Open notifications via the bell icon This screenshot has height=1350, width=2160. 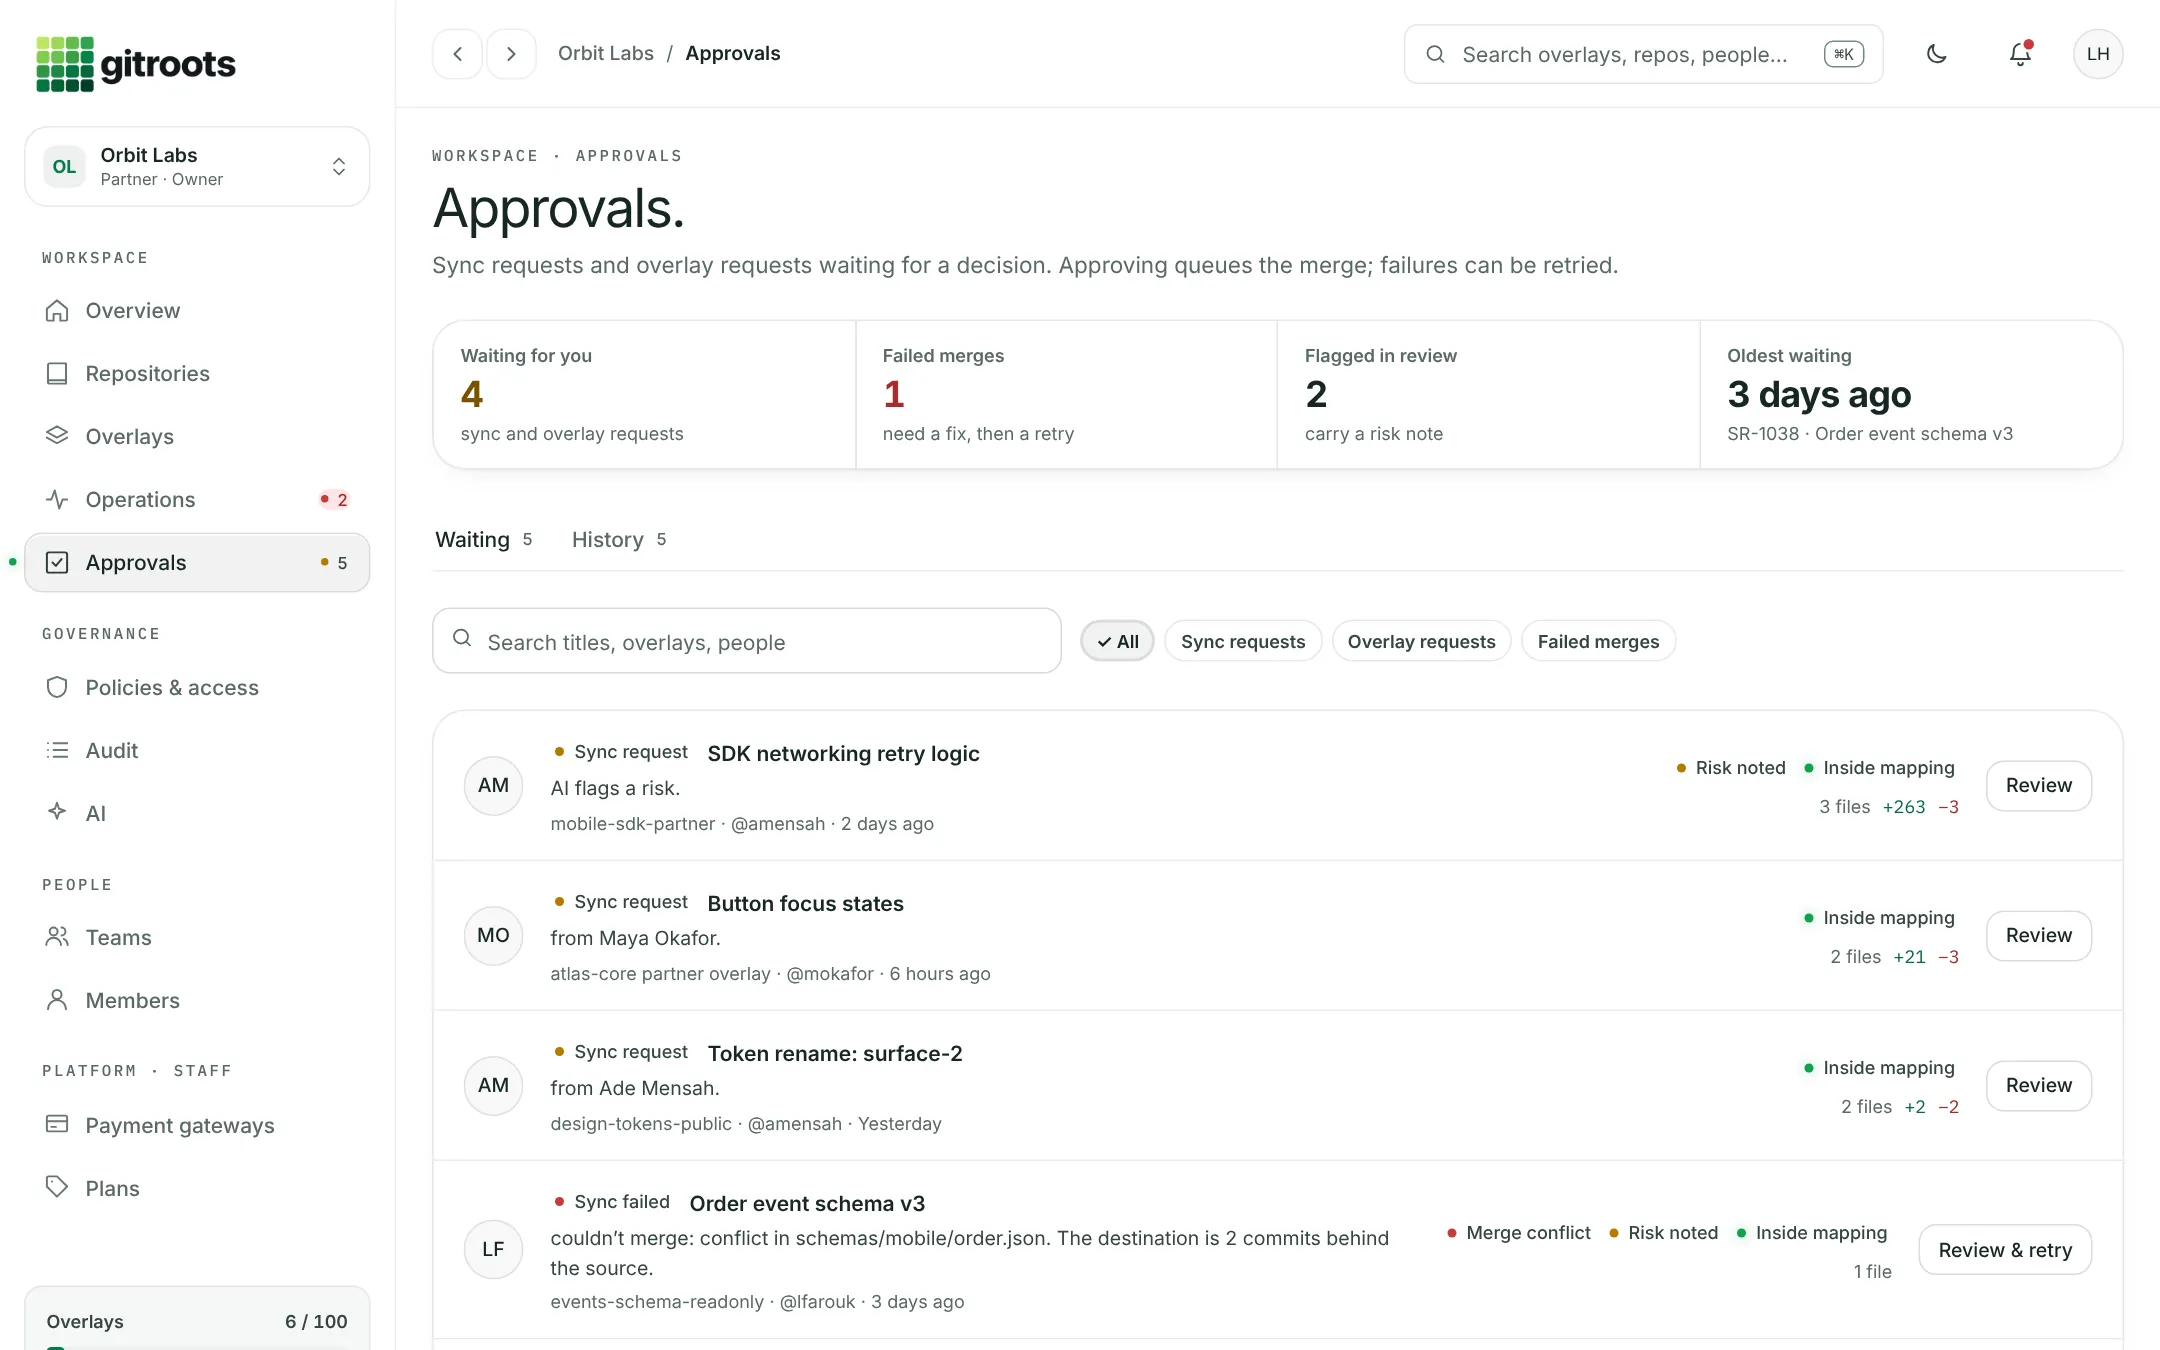(2020, 54)
